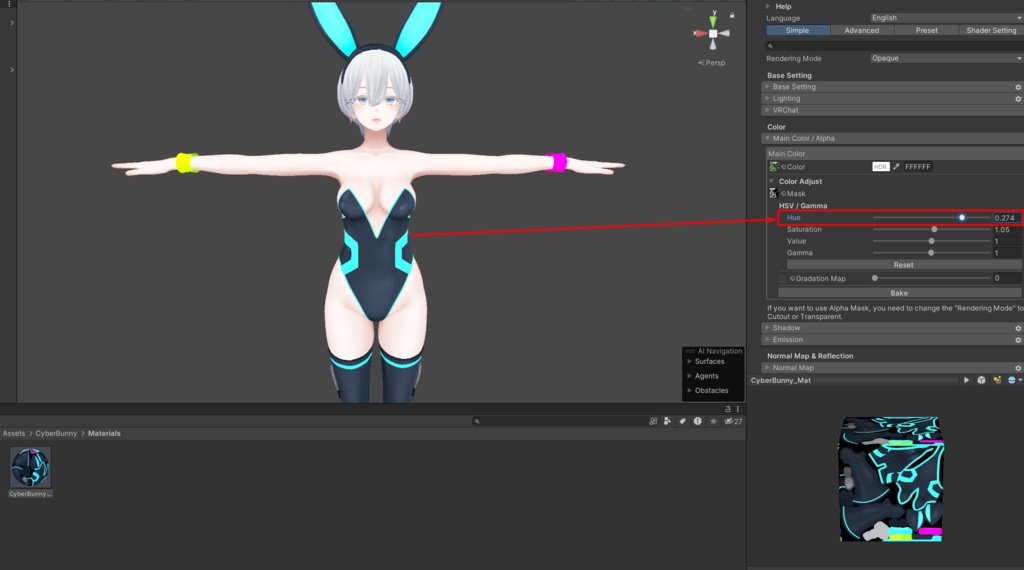The width and height of the screenshot is (1024, 570).
Task: Click the Value slider handle
Action: click(931, 241)
